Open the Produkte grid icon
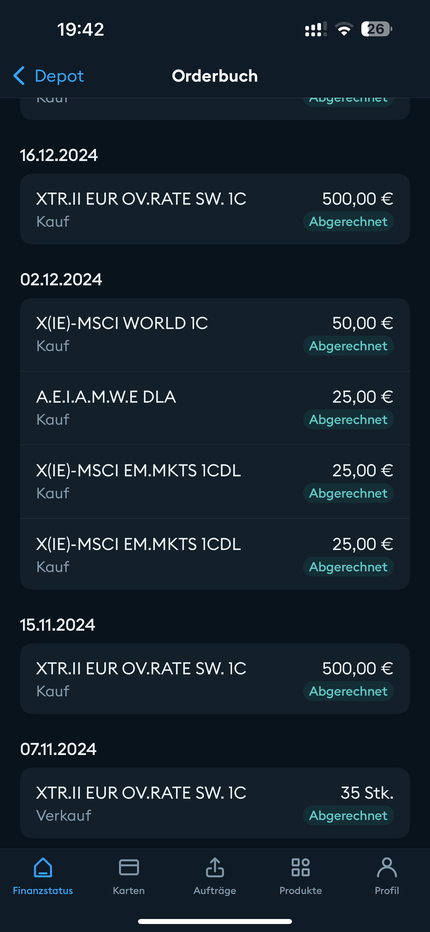The width and height of the screenshot is (430, 932). tap(300, 867)
